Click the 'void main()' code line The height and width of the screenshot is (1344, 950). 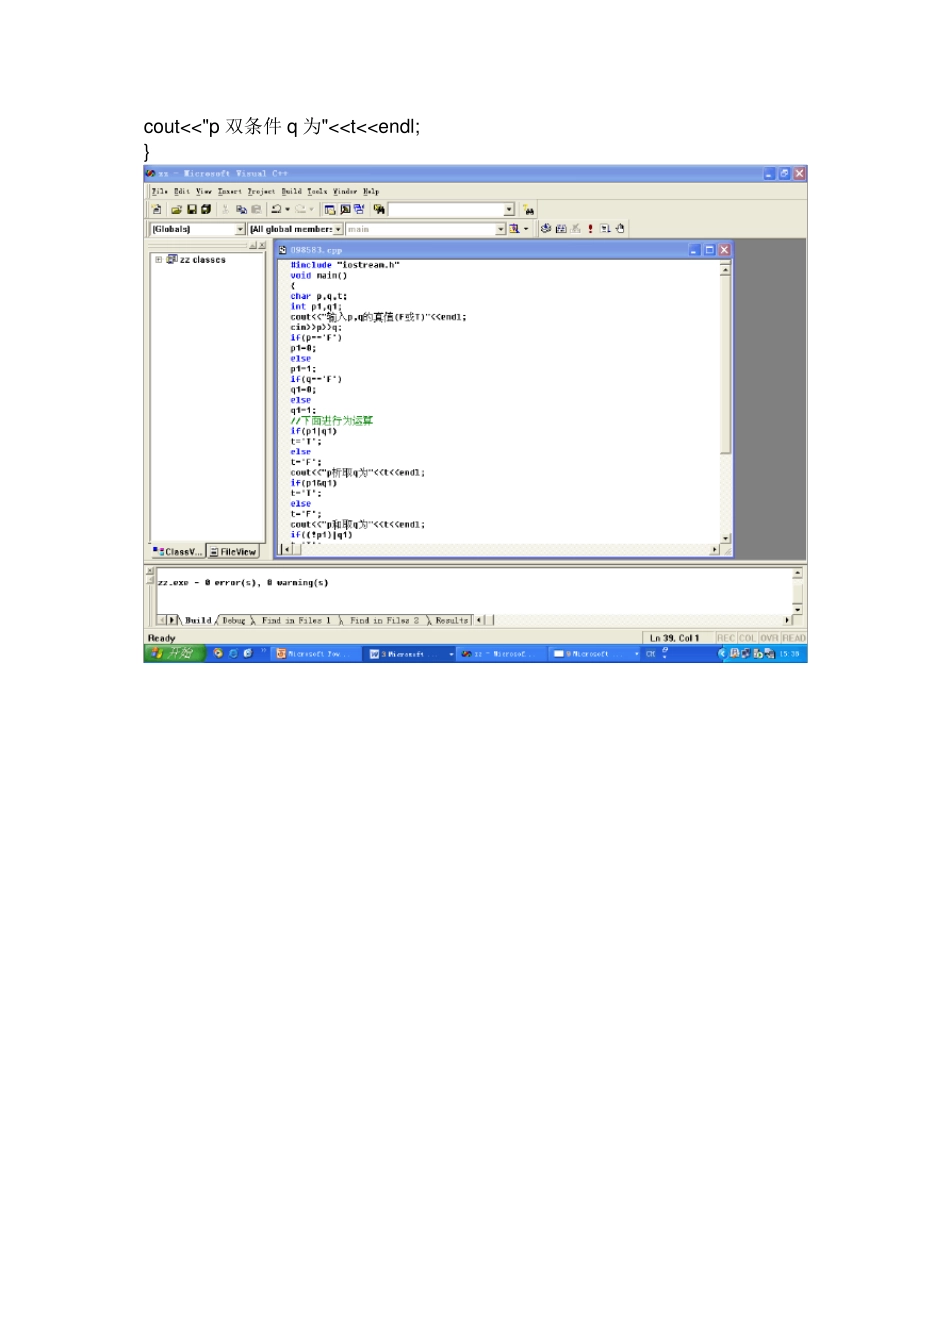click(319, 275)
